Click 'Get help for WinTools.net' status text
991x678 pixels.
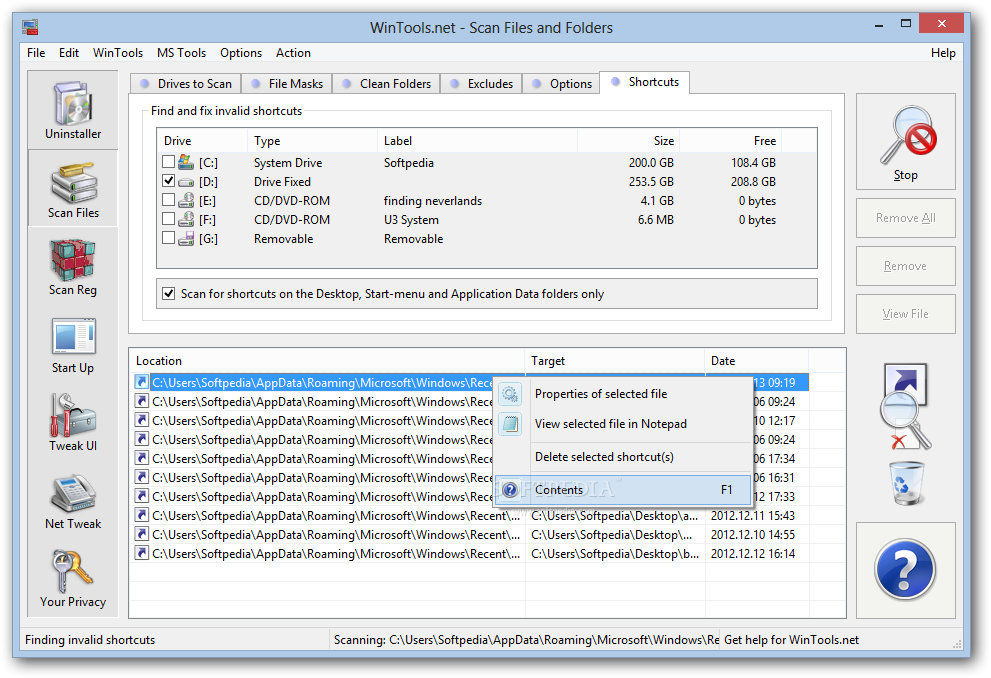pos(791,640)
